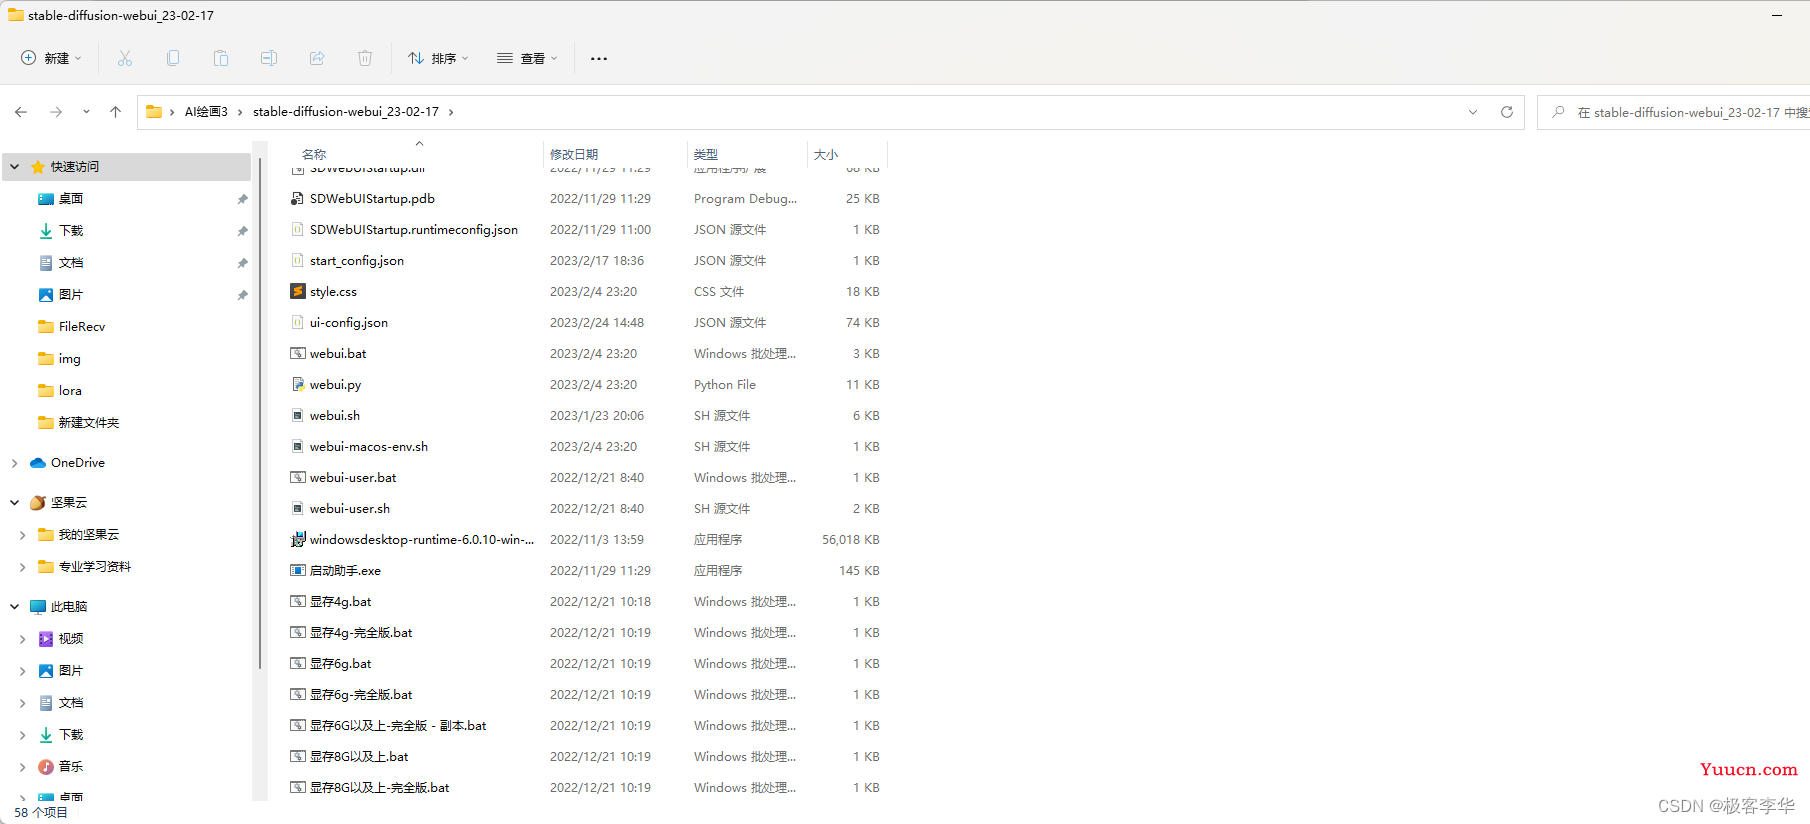Open the 排序 sort dropdown
The width and height of the screenshot is (1810, 824).
click(x=438, y=58)
